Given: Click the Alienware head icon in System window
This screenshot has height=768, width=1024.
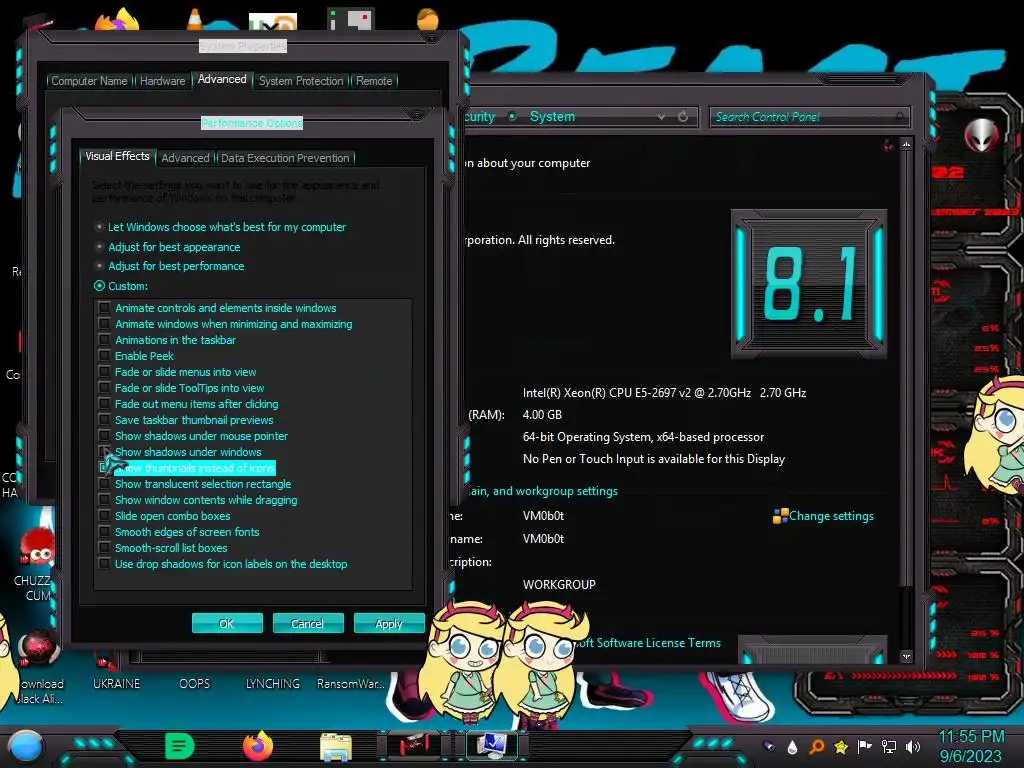Looking at the screenshot, I should point(981,135).
